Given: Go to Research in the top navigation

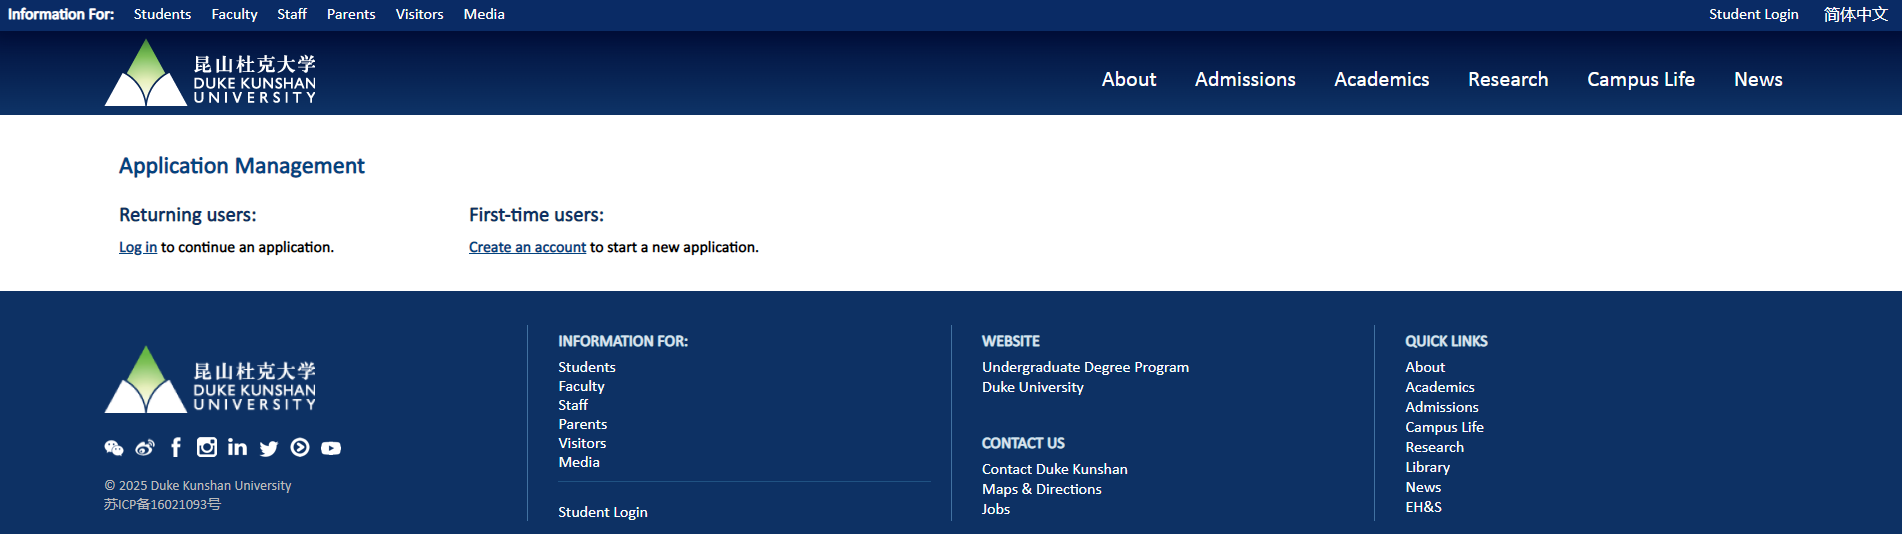Looking at the screenshot, I should (x=1507, y=79).
